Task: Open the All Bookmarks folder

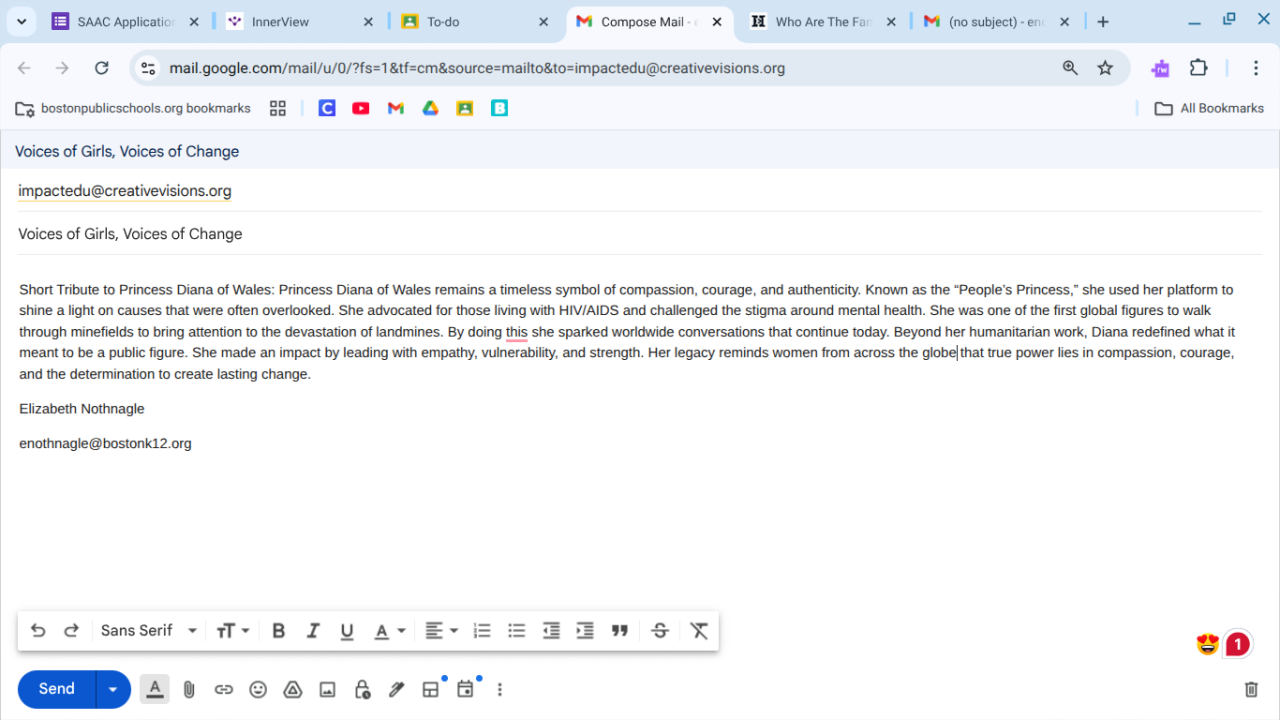Action: click(x=1209, y=108)
